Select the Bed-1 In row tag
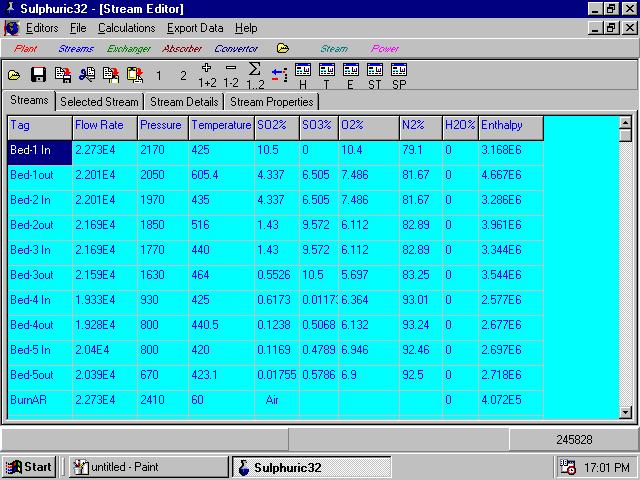 pyautogui.click(x=40, y=153)
